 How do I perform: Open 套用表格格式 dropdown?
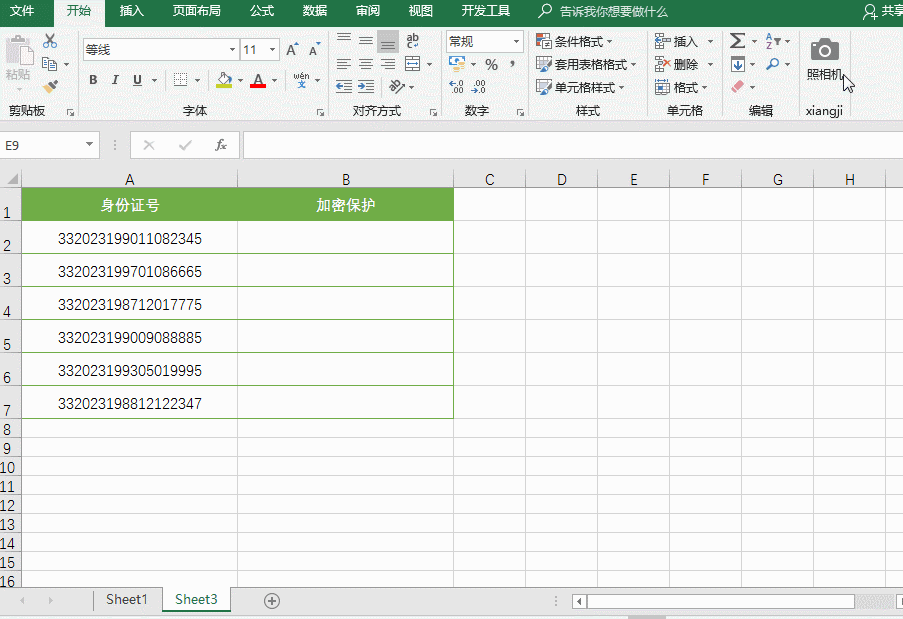(x=586, y=64)
